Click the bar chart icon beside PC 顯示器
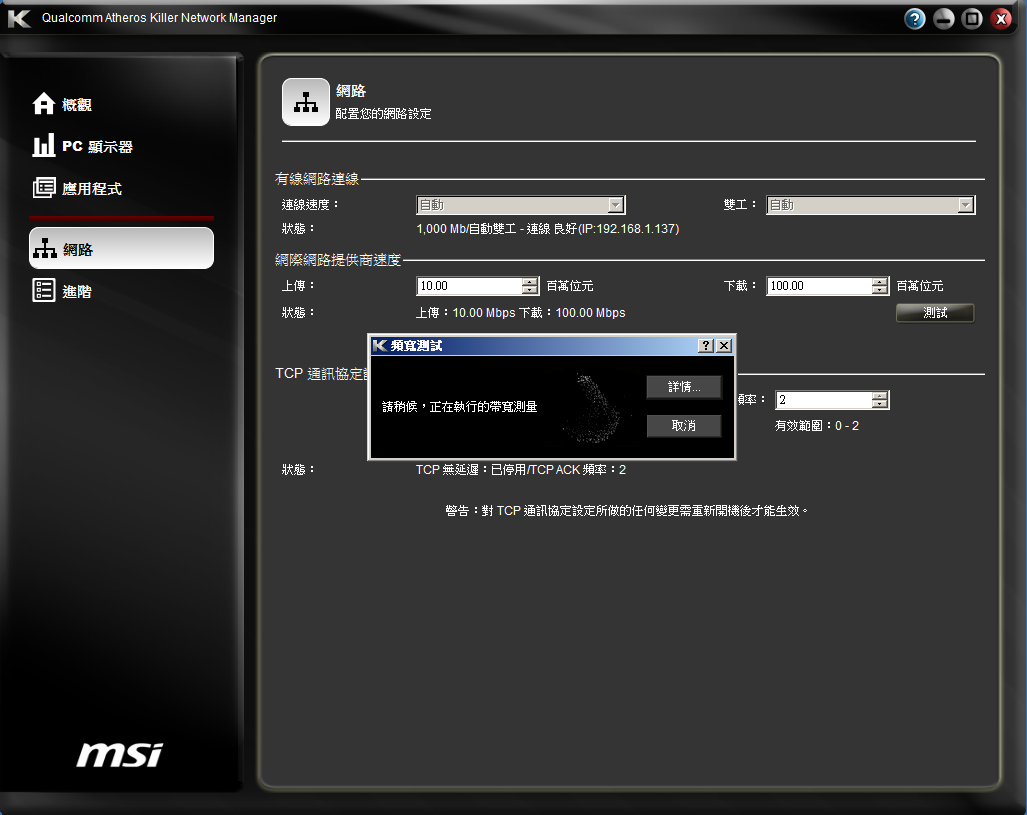This screenshot has width=1027, height=815. point(44,145)
